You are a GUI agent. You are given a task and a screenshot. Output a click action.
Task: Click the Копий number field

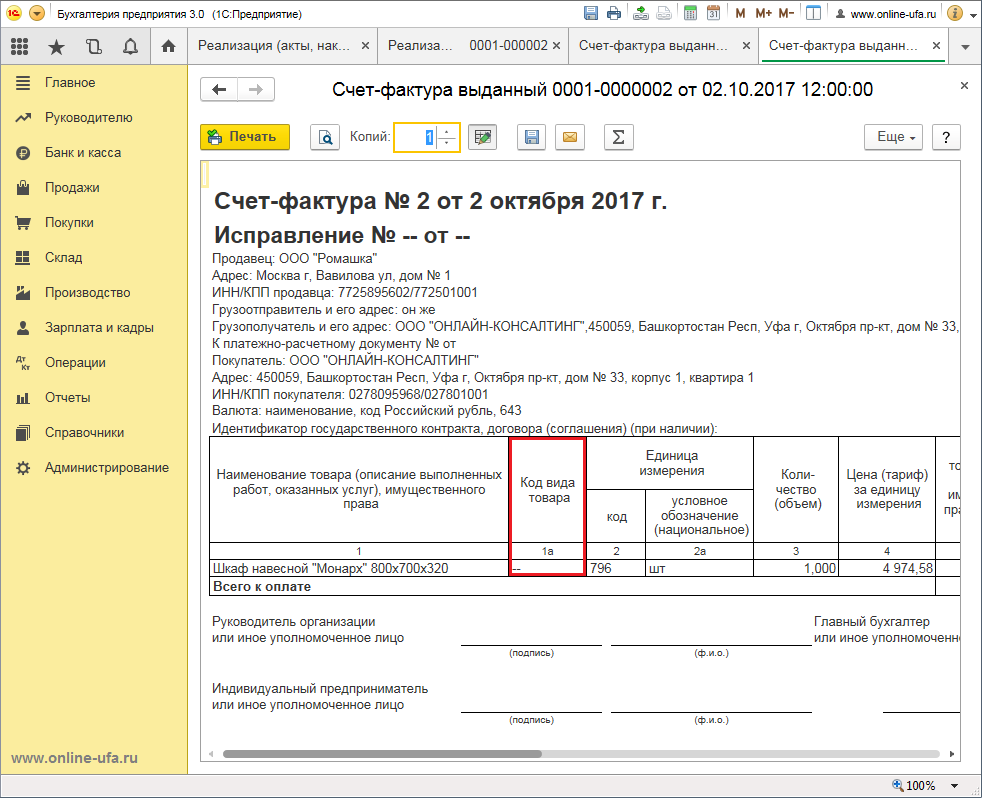tap(416, 137)
